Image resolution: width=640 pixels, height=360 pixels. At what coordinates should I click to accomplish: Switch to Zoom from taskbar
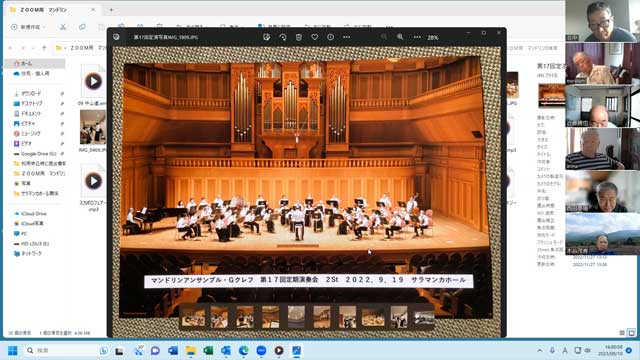click(261, 351)
